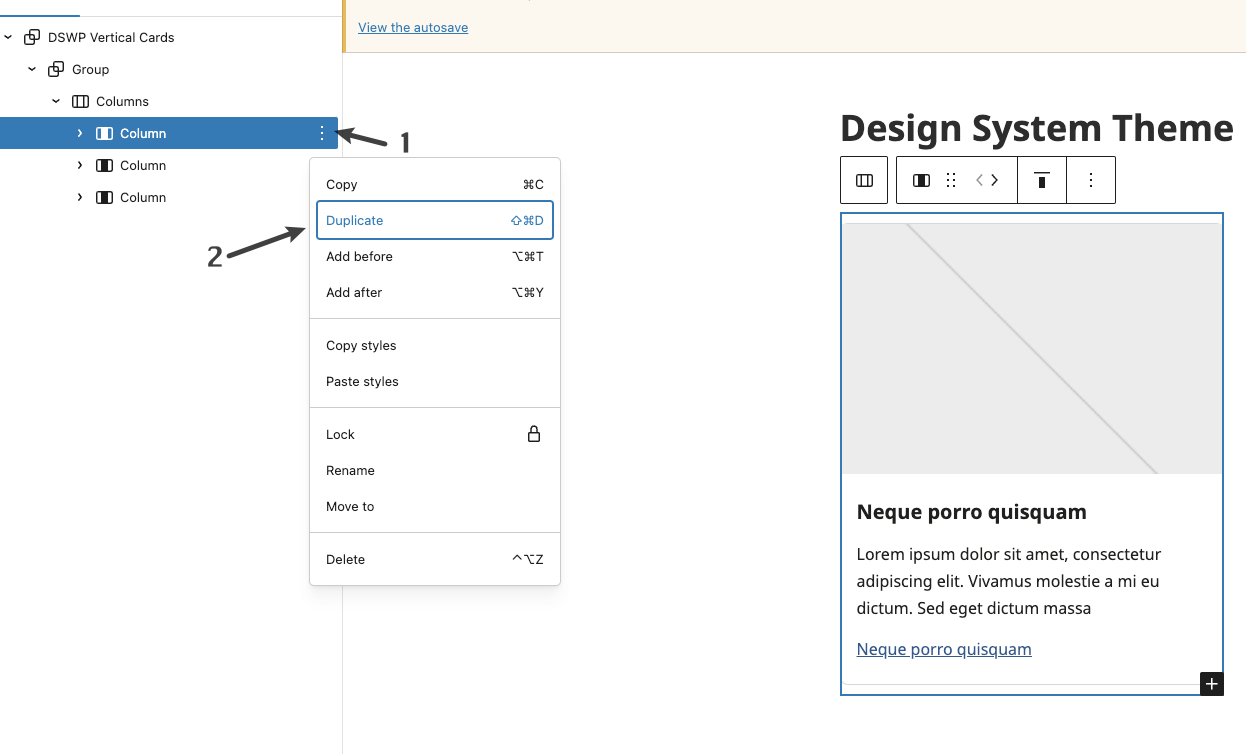1246x754 pixels.
Task: Click the Lorem ipsum paragraph text
Action: [x=1009, y=581]
